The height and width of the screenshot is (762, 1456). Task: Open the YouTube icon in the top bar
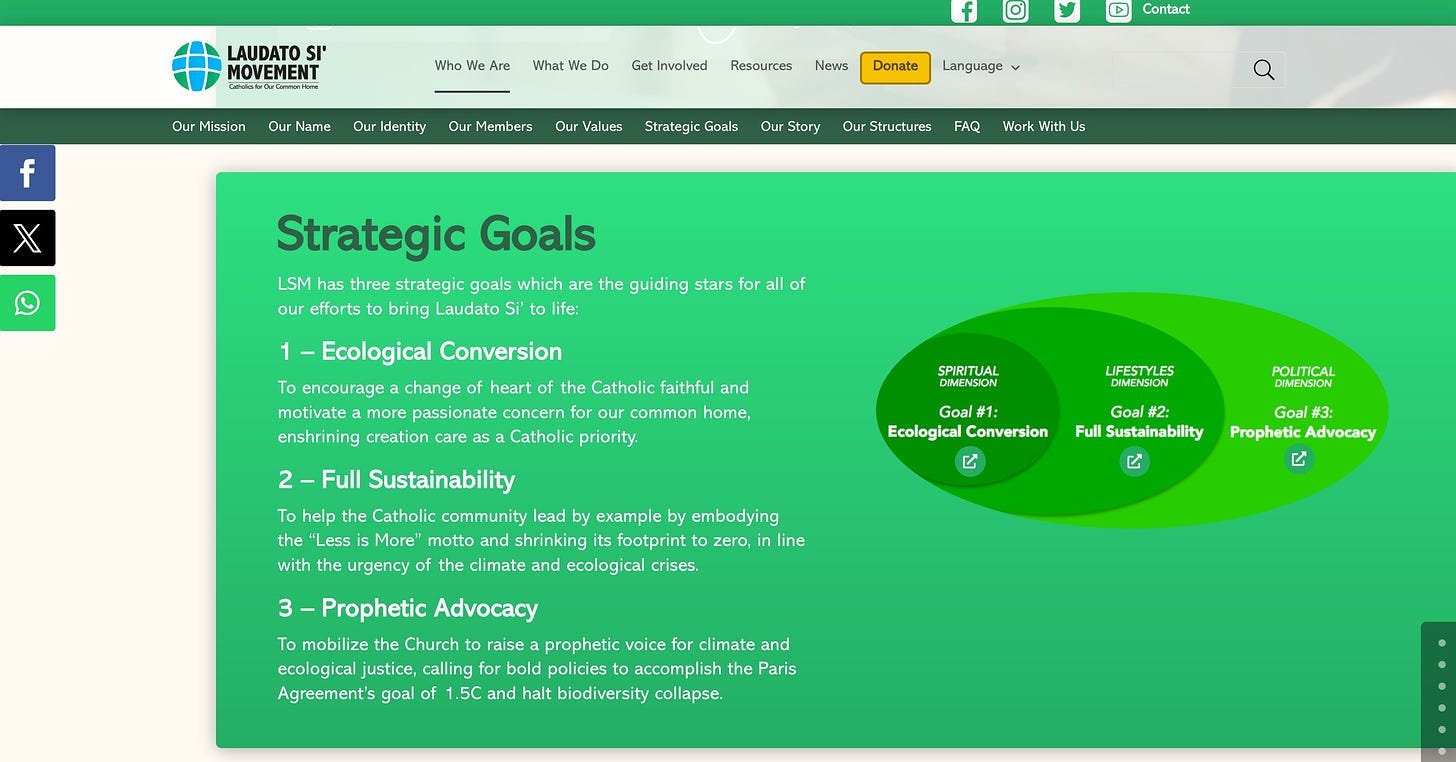1119,10
